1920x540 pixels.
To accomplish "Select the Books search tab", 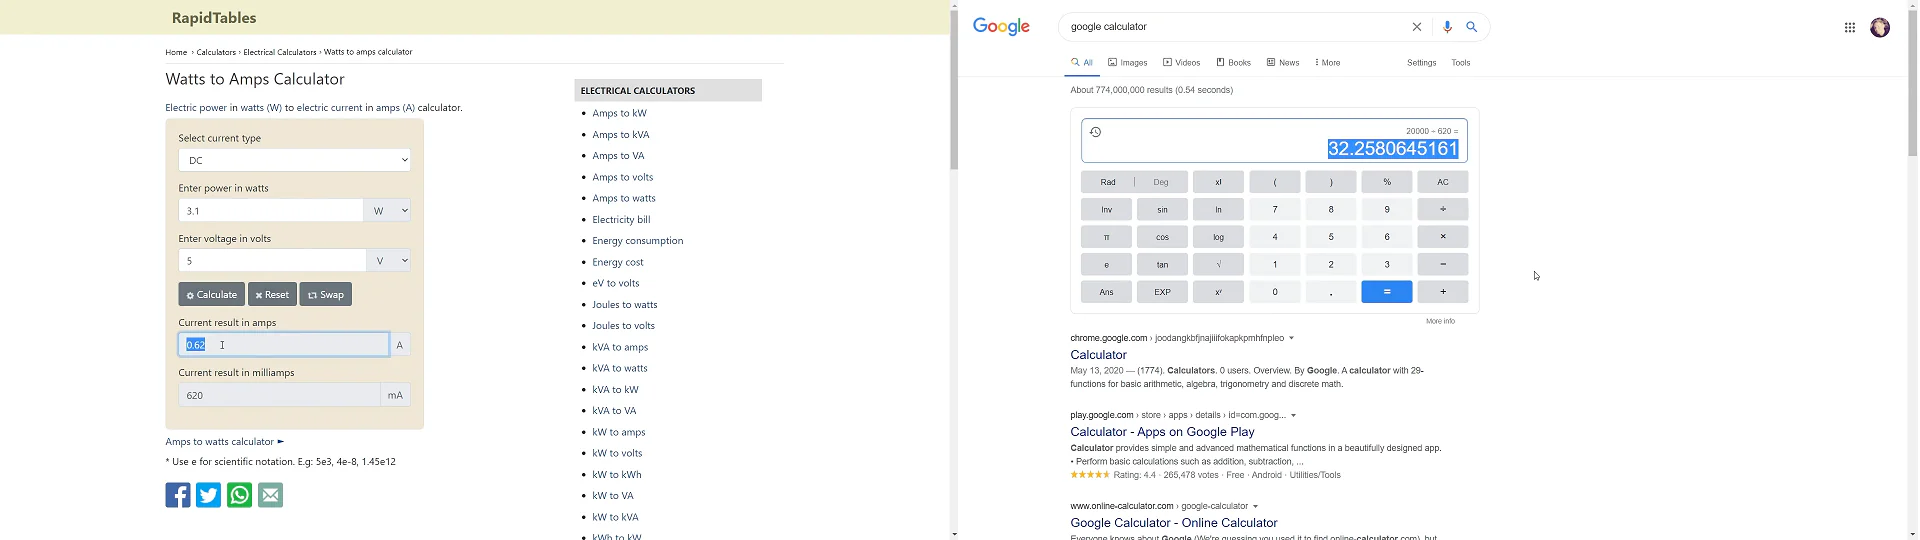I will point(1233,62).
